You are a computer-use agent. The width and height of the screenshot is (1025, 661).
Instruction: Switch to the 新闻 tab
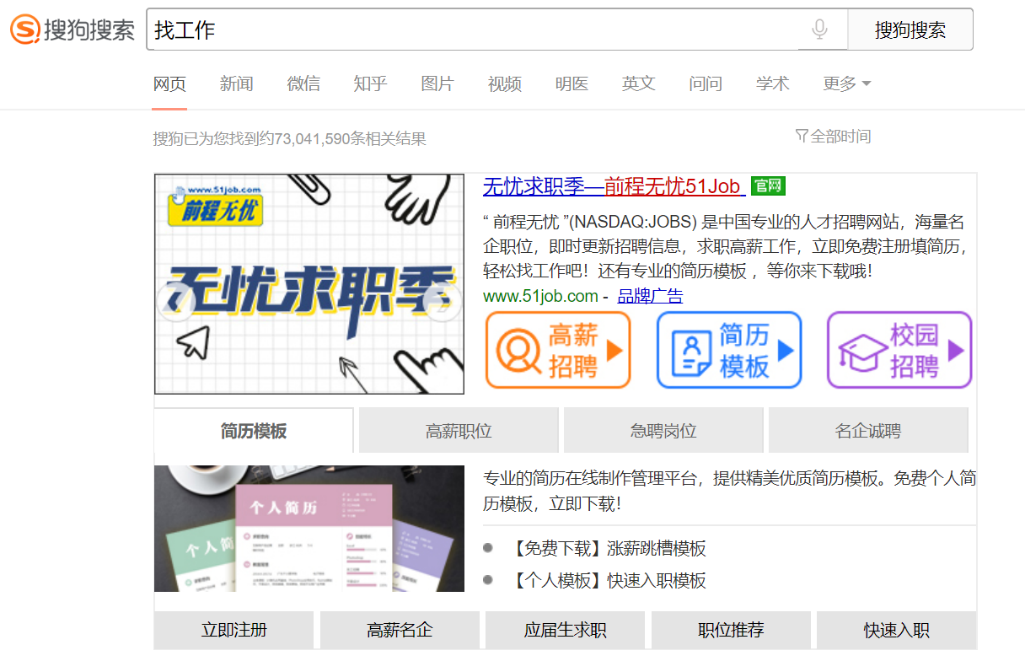tap(237, 84)
